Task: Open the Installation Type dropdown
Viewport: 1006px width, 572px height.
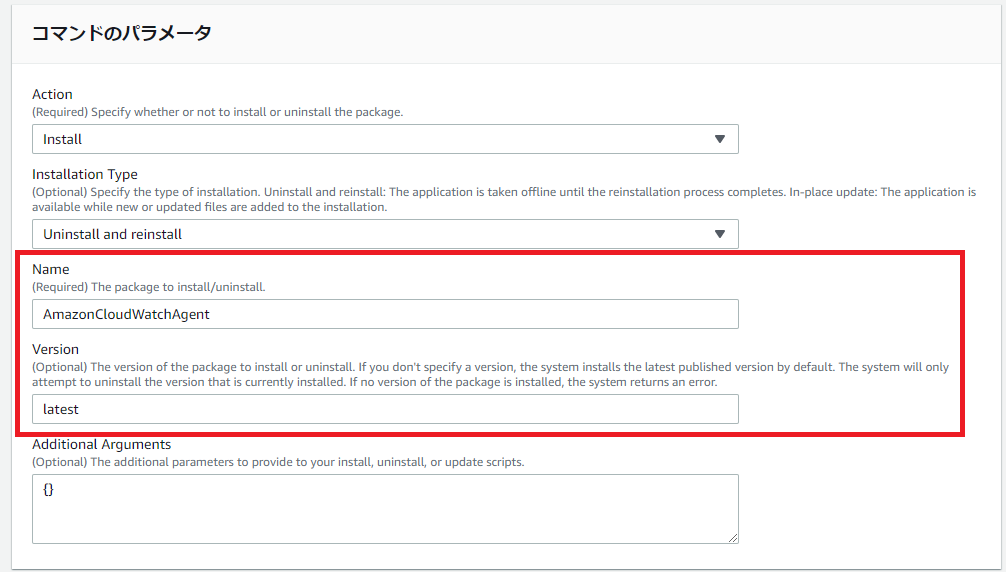Action: click(385, 234)
